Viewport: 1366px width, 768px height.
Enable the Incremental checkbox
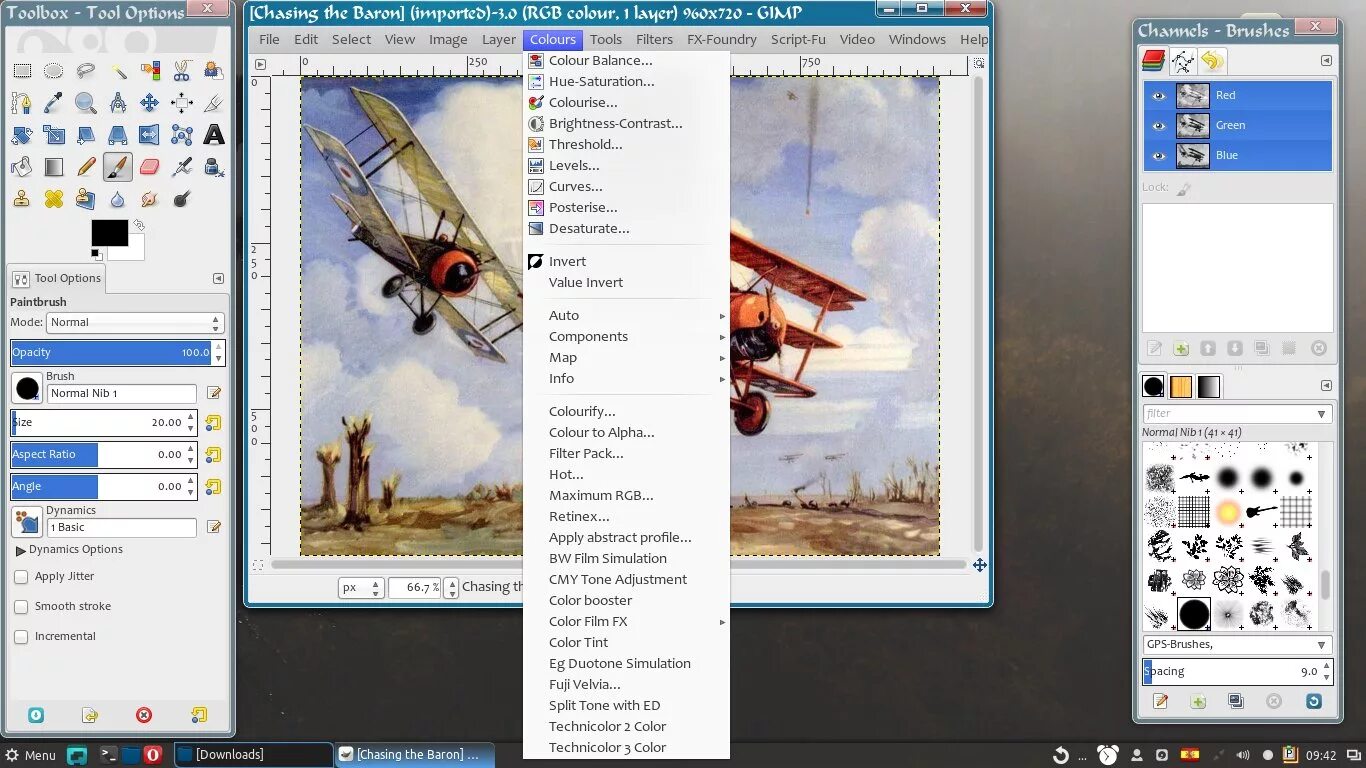(x=21, y=637)
